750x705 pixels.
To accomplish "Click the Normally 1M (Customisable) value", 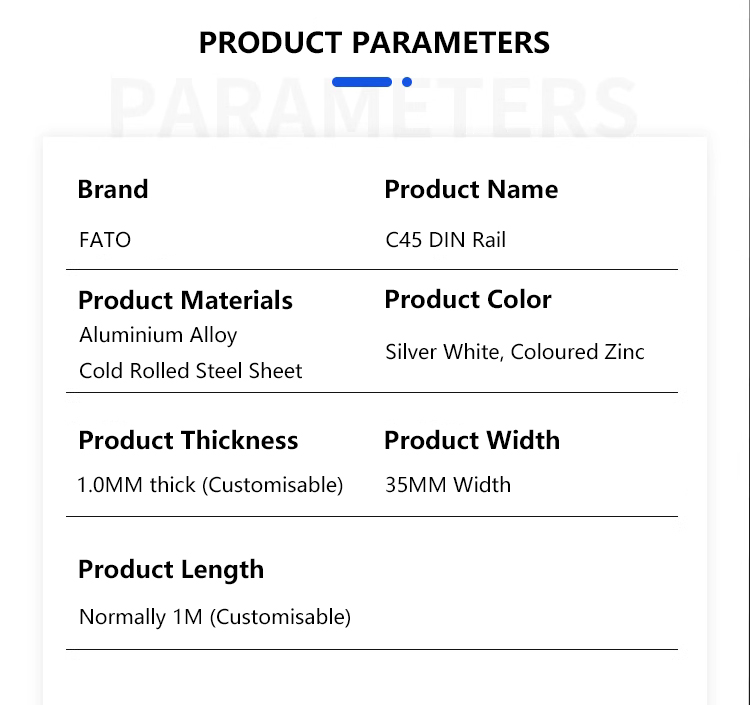I will pos(215,617).
